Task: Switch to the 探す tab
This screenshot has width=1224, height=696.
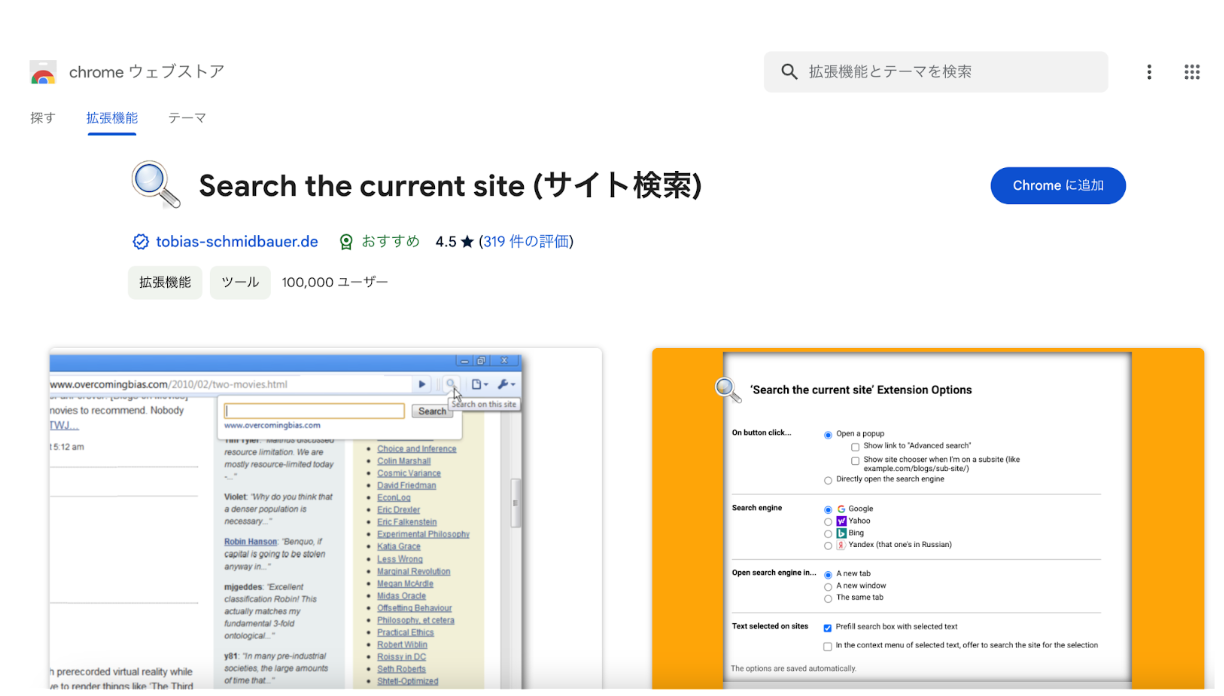Action: click(x=43, y=118)
